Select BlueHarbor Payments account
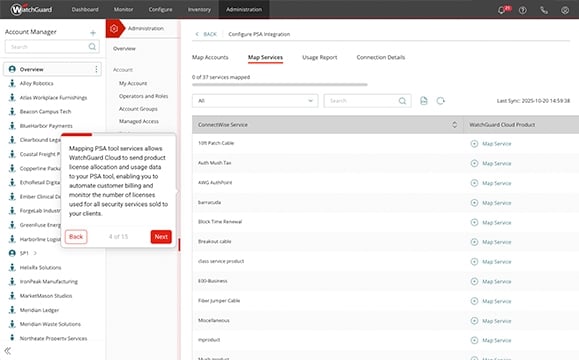Image resolution: width=579 pixels, height=360 pixels. coord(46,126)
